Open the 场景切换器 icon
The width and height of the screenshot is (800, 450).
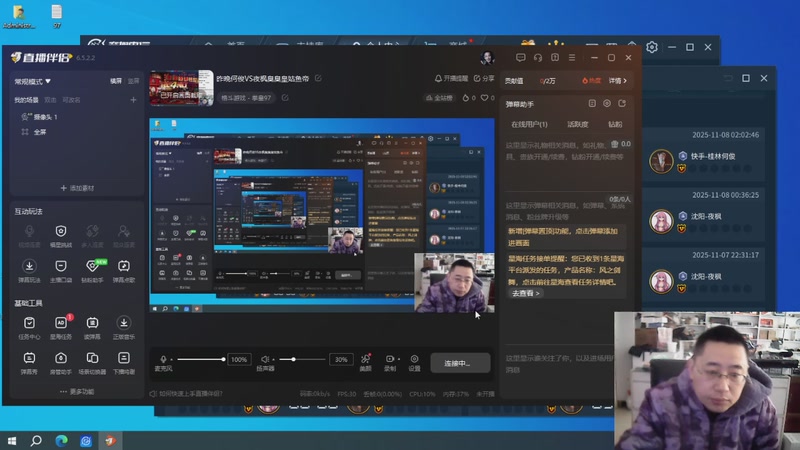(92, 358)
